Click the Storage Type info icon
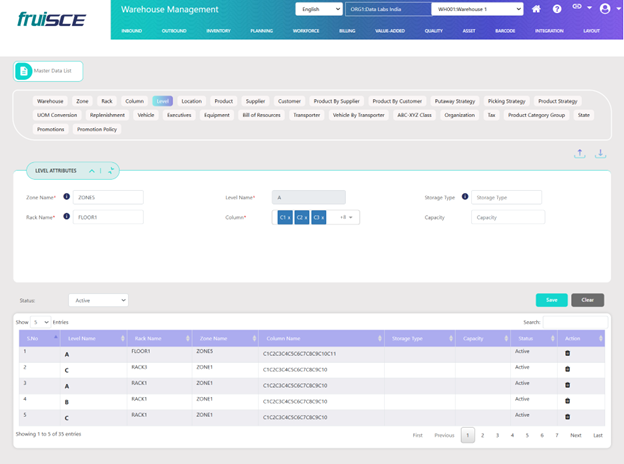This screenshot has width=624, height=464. click(465, 197)
